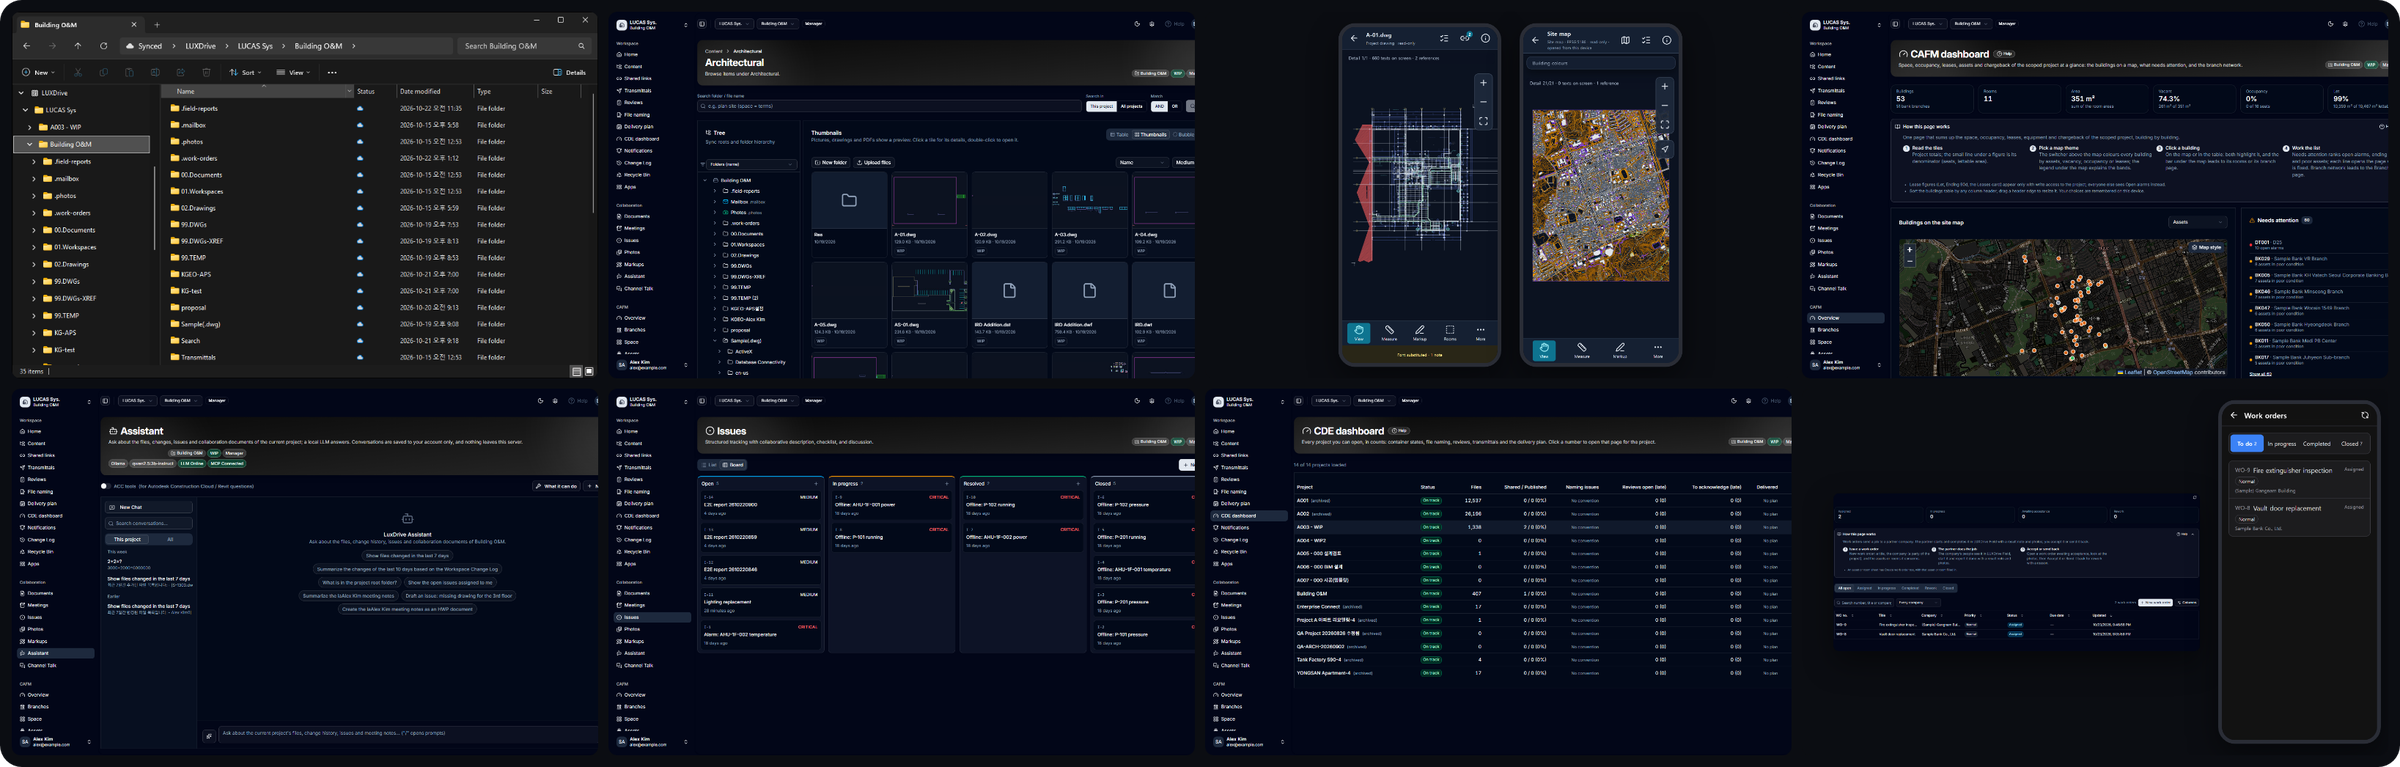
Task: Go back from the Work orders mobile screen
Action: 2234,416
